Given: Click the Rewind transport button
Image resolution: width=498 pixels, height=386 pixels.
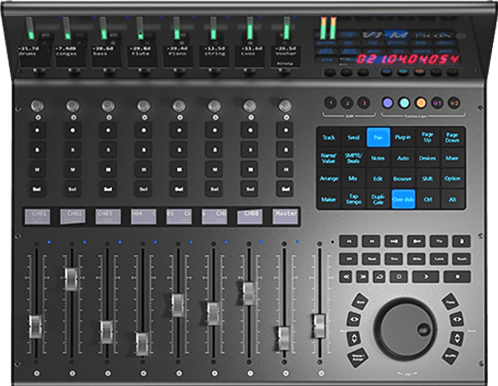Looking at the screenshot, I should tap(347, 277).
